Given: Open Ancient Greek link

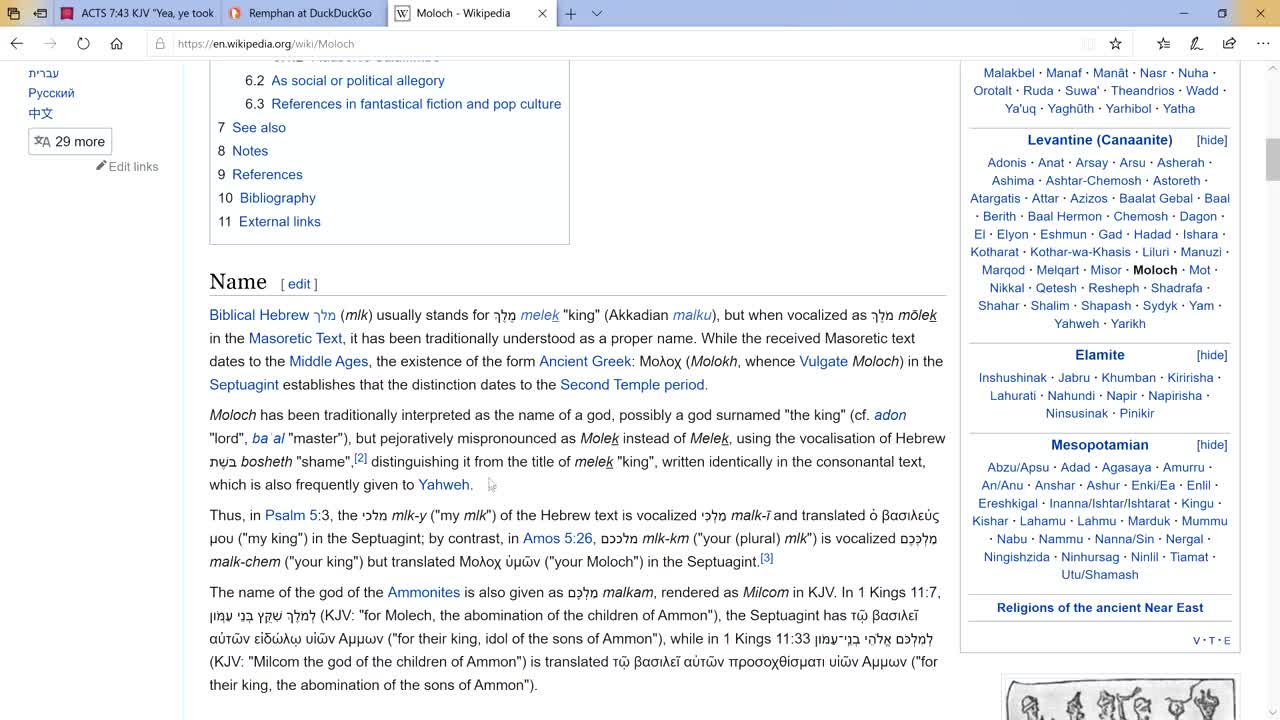Looking at the screenshot, I should coord(585,361).
